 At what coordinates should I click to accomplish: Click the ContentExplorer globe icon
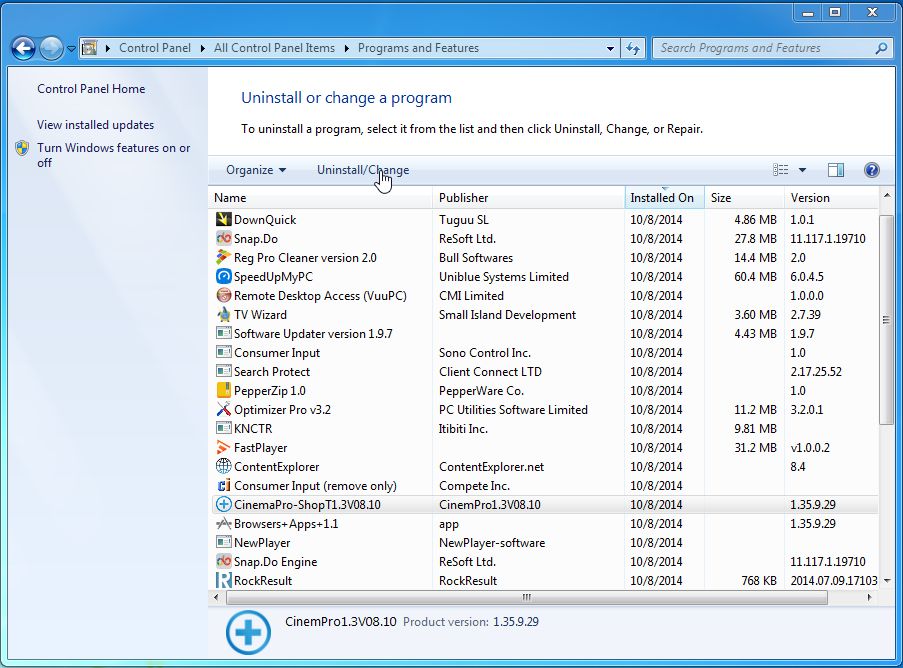pyautogui.click(x=224, y=467)
